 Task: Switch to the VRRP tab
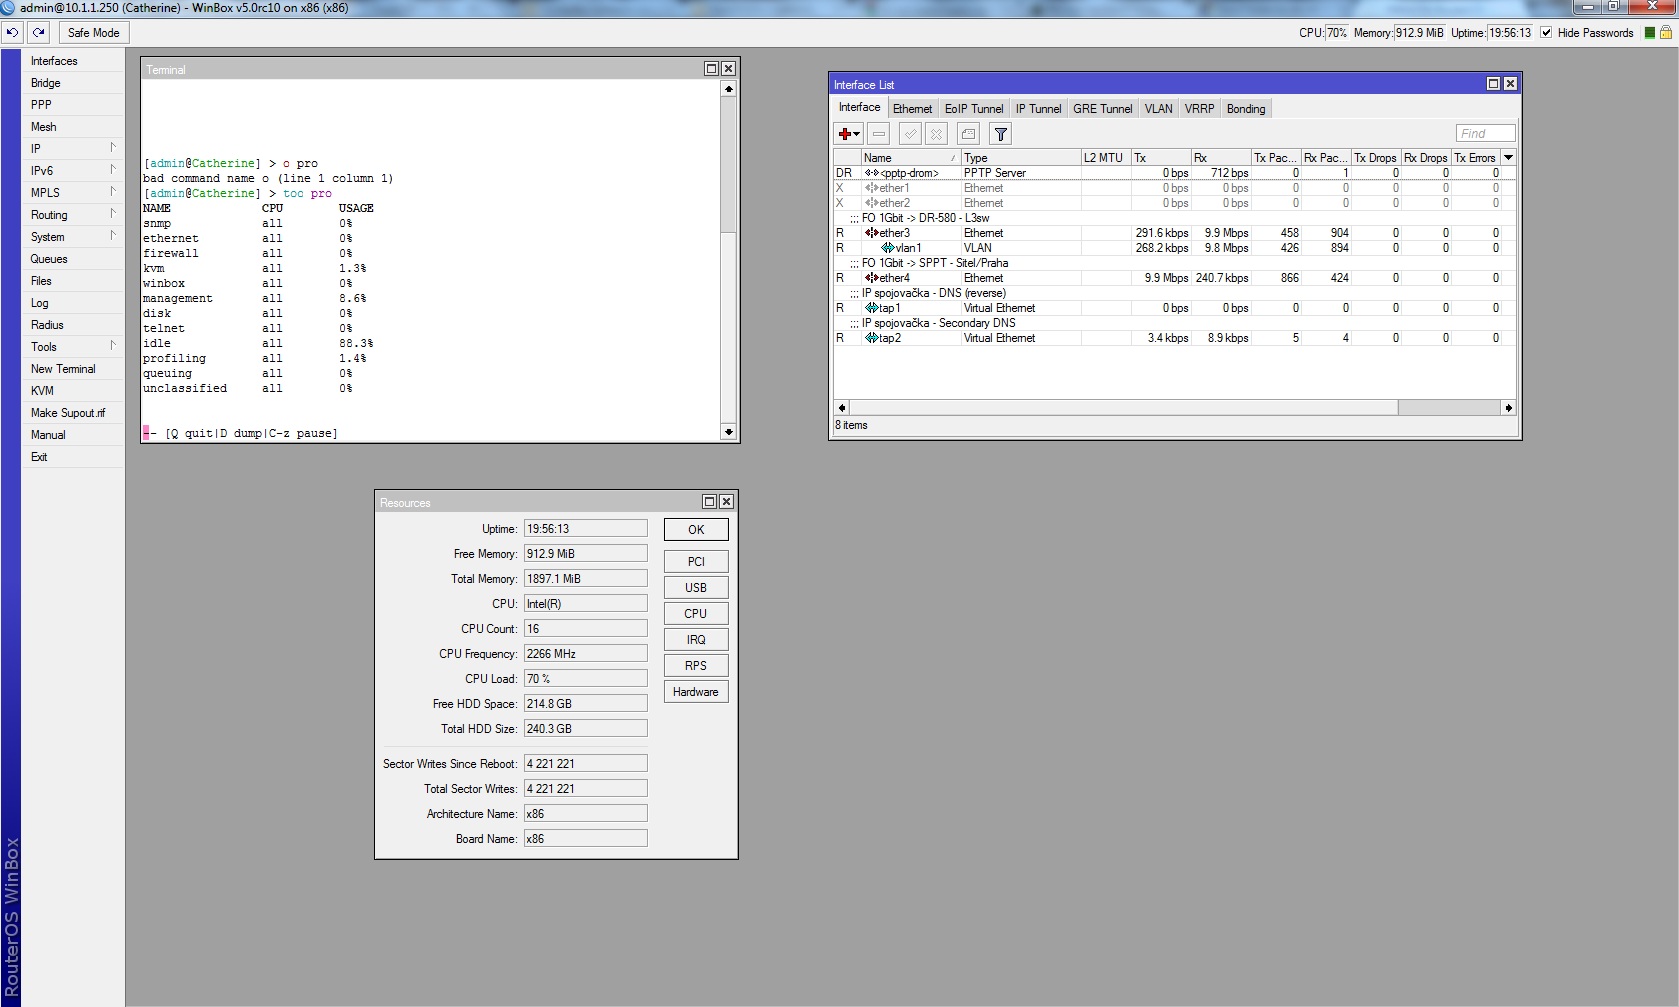pos(1200,109)
